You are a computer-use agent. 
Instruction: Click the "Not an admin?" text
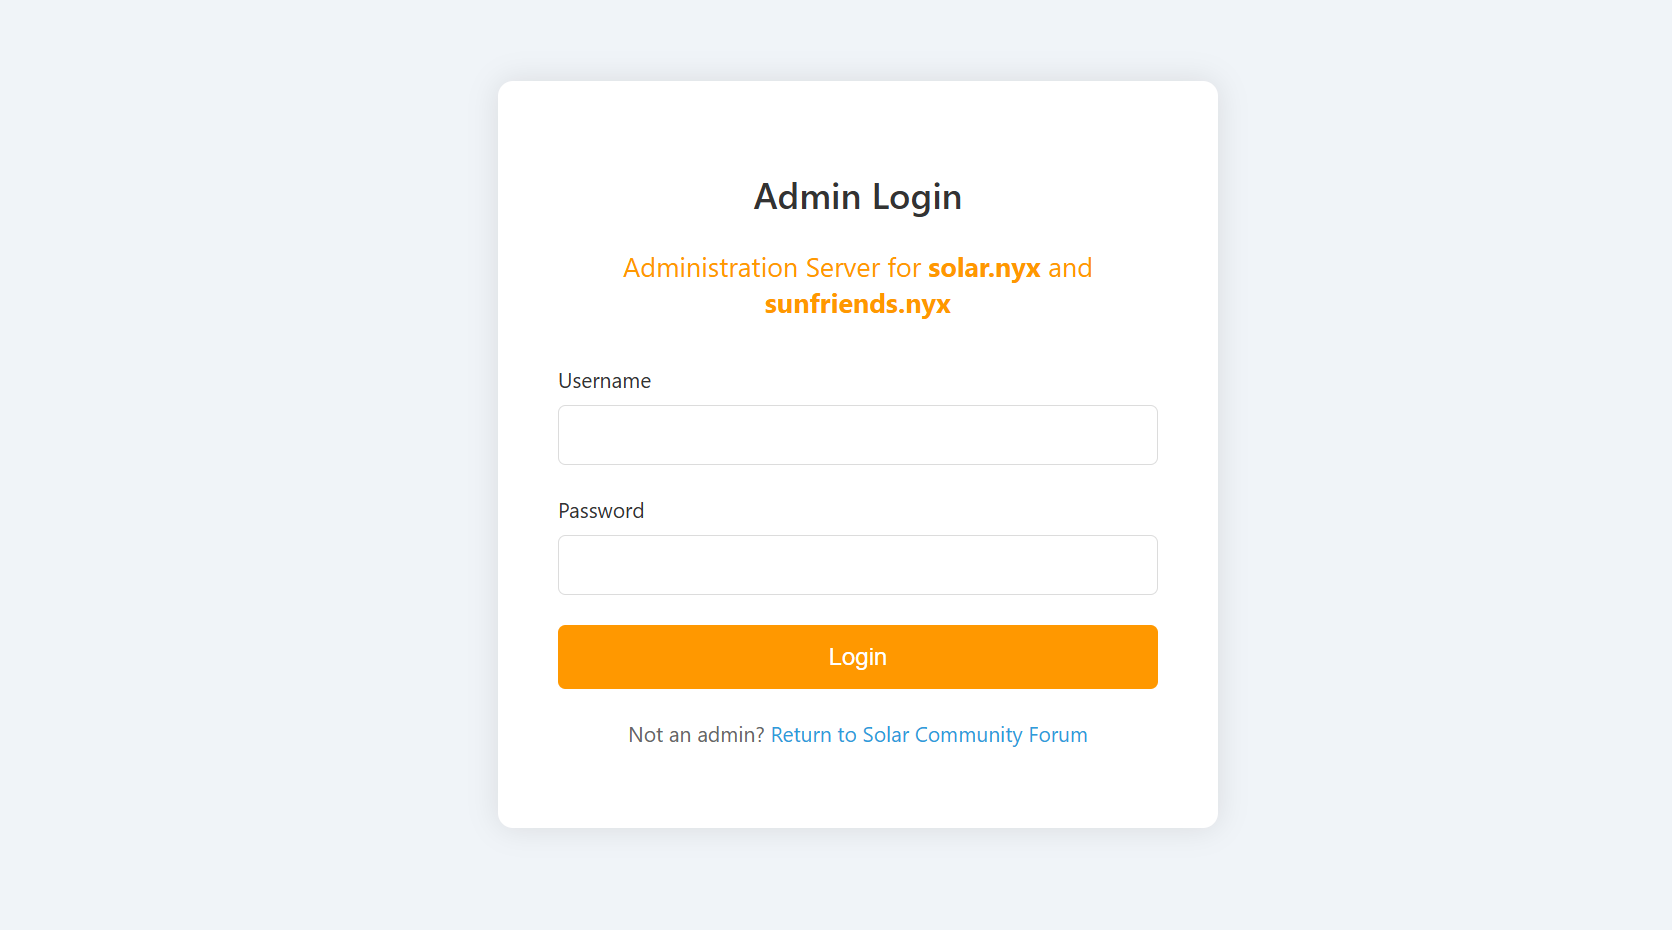click(696, 735)
